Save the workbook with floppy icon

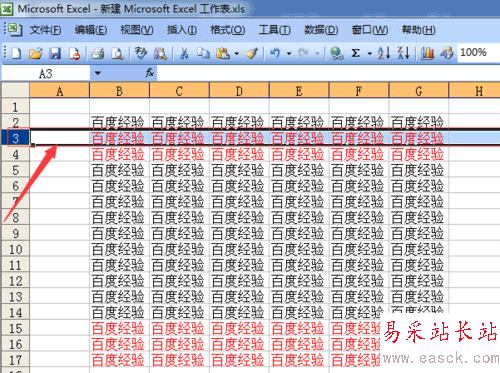click(55, 53)
